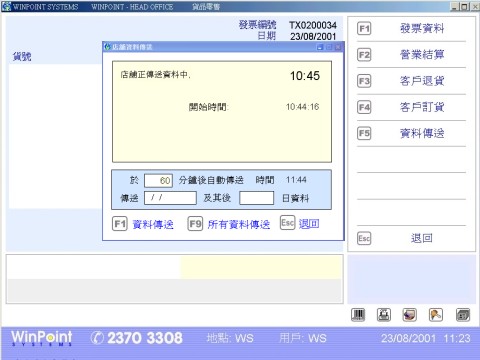
Task: Select 客戶退貨 customer return
Action: (422, 81)
